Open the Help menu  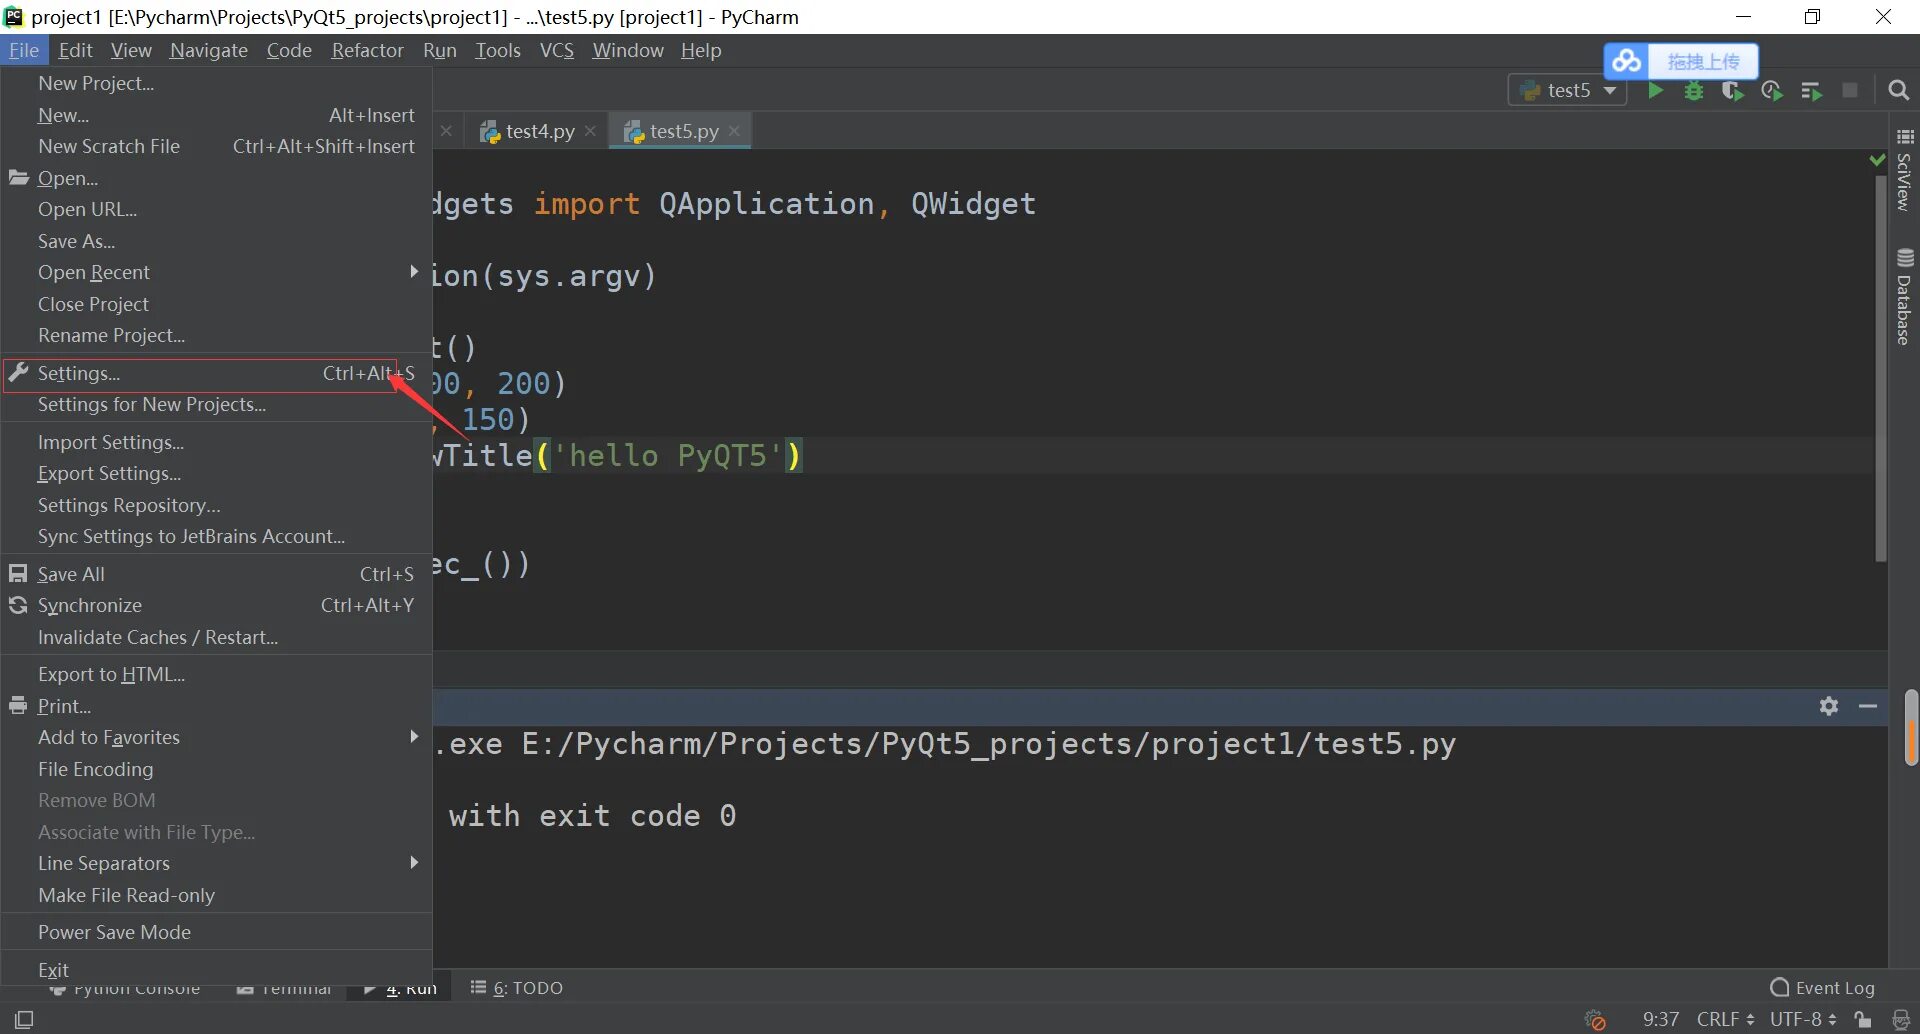pyautogui.click(x=701, y=50)
